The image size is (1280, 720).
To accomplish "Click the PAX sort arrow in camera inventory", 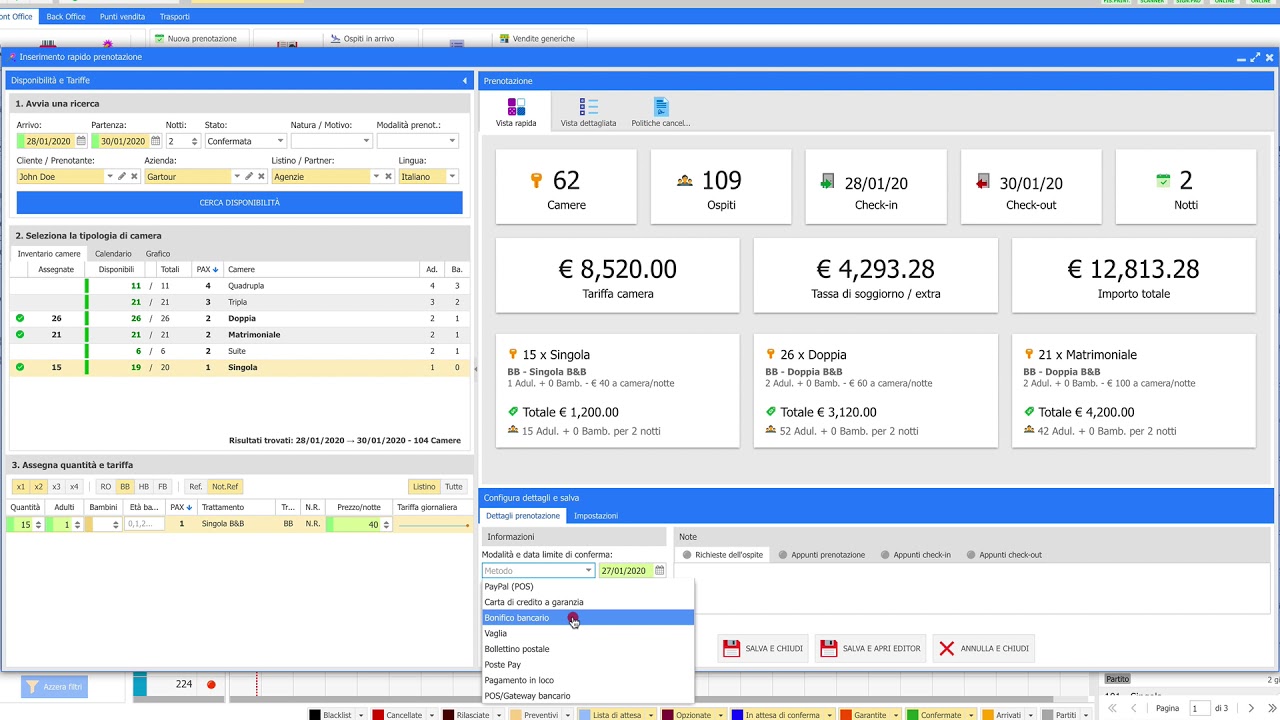I will [215, 269].
